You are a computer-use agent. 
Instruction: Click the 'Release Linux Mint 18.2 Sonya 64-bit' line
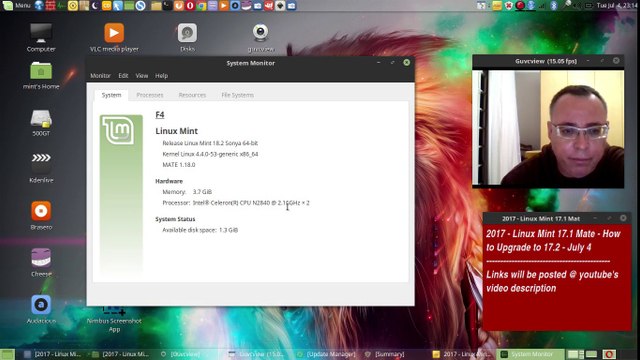point(210,143)
